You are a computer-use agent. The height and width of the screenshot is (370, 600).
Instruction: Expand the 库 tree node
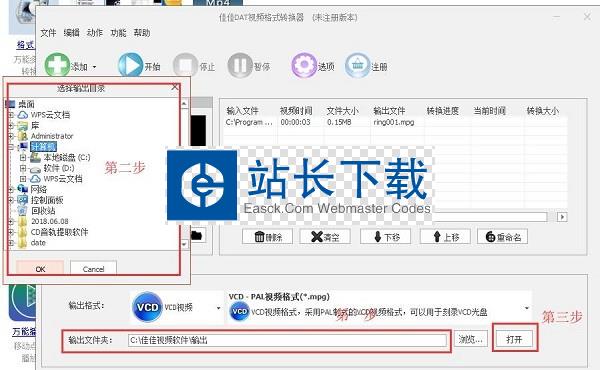coord(11,126)
